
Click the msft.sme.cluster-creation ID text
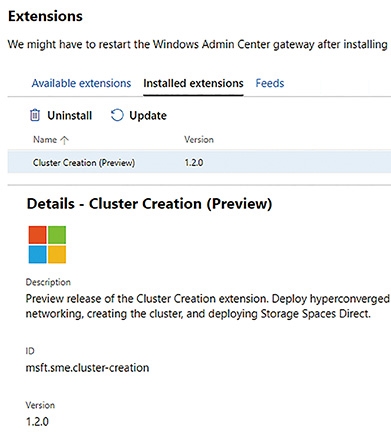tap(87, 368)
